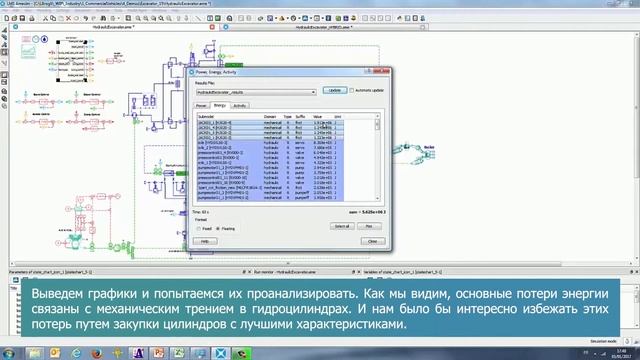
Task: Click the clock in the system tray
Action: [x=622, y=353]
